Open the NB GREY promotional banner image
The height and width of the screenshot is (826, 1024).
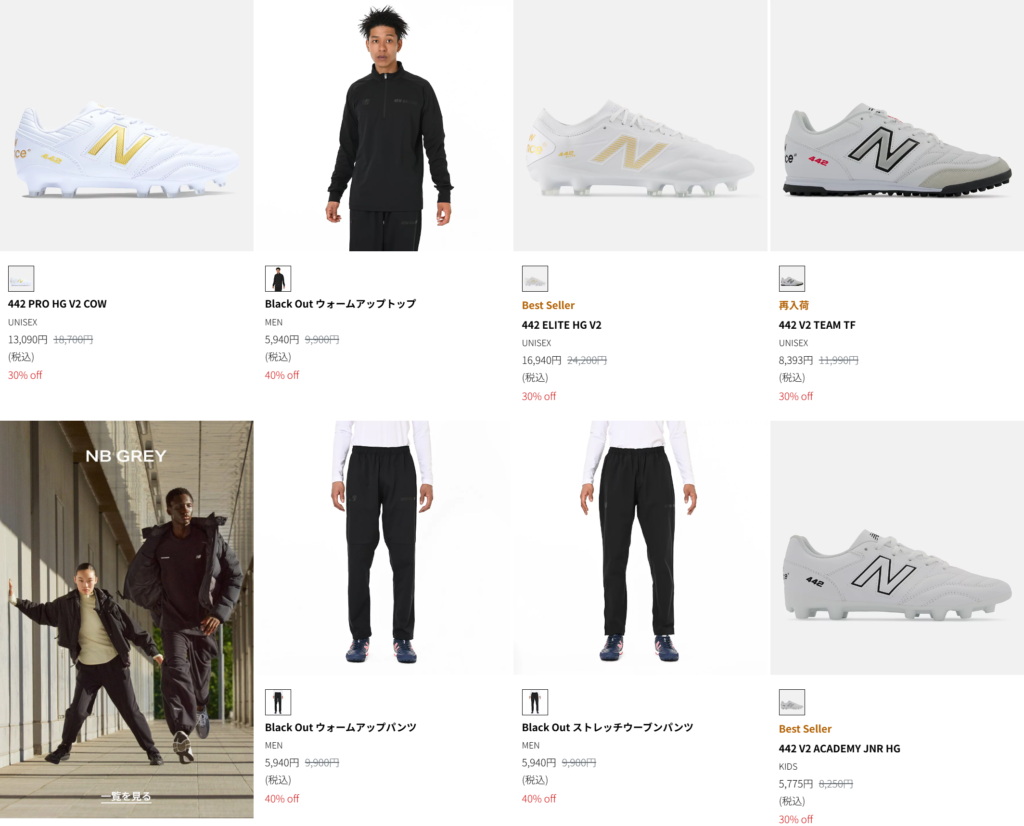point(126,600)
